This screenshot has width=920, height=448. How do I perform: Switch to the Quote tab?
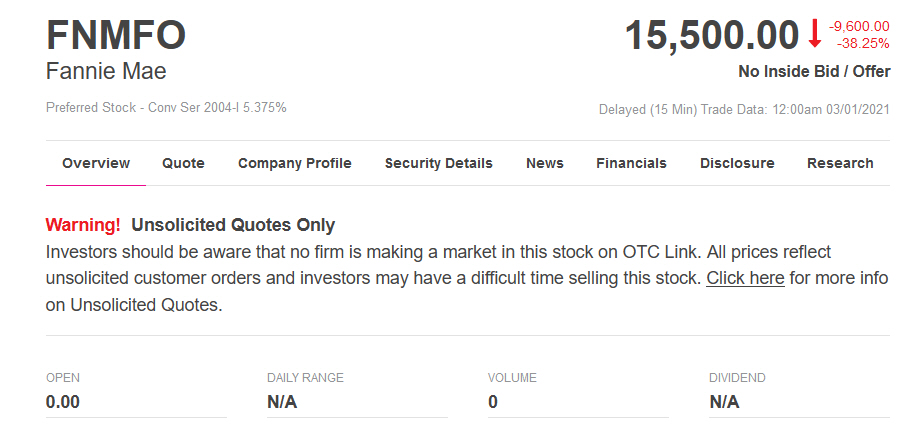(x=183, y=163)
